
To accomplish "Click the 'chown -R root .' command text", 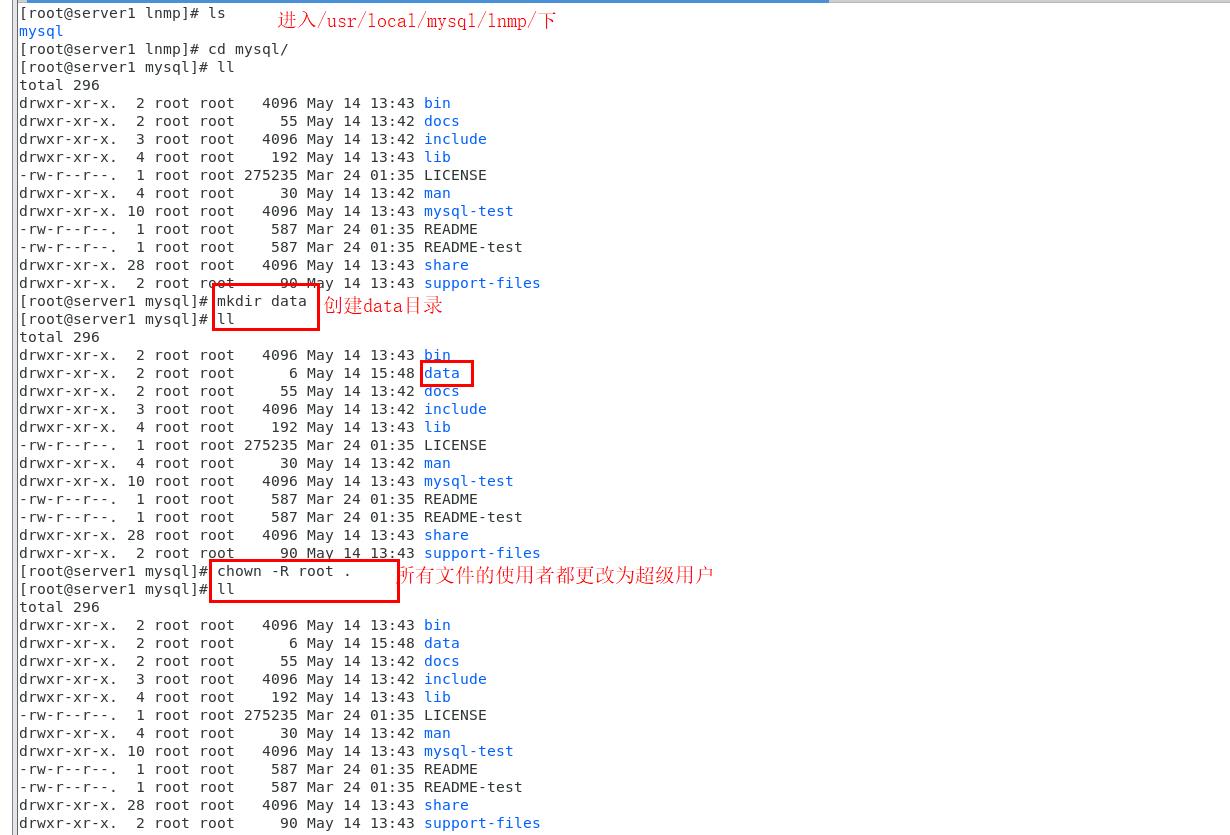I will tap(284, 571).
